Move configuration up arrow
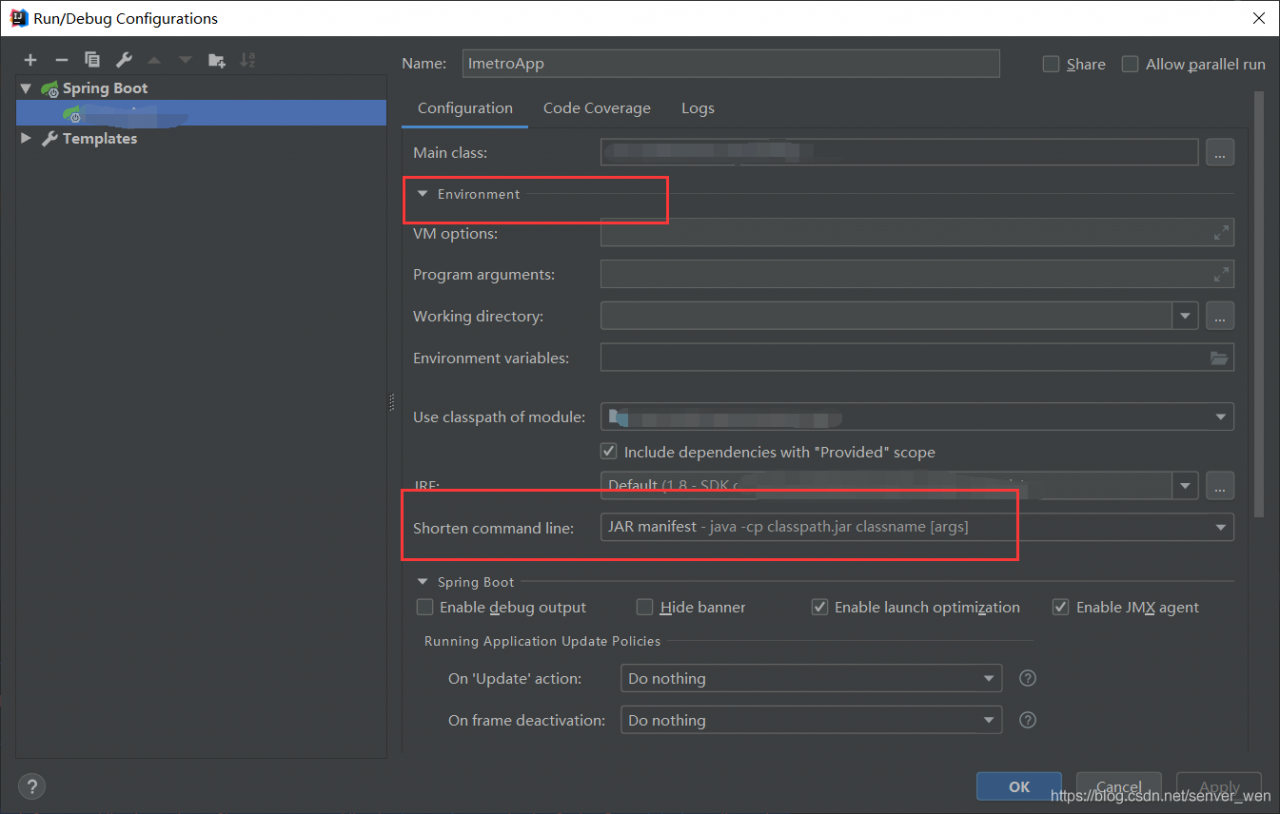Viewport: 1280px width, 814px height. point(154,60)
